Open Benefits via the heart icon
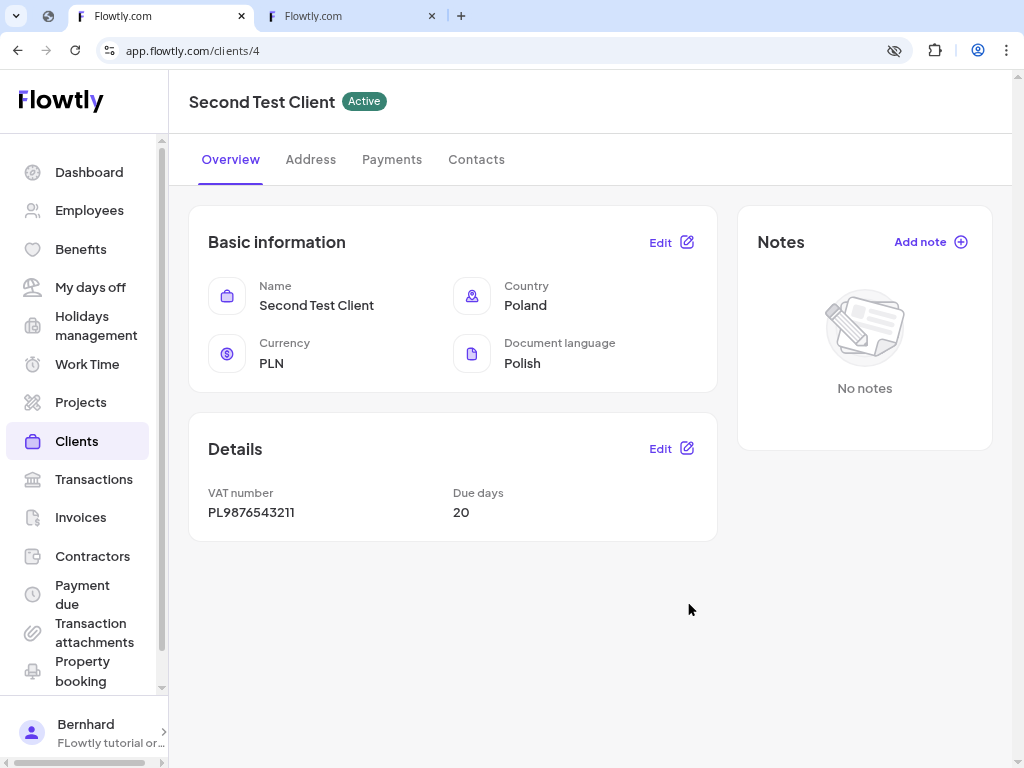The width and height of the screenshot is (1024, 768). click(33, 250)
